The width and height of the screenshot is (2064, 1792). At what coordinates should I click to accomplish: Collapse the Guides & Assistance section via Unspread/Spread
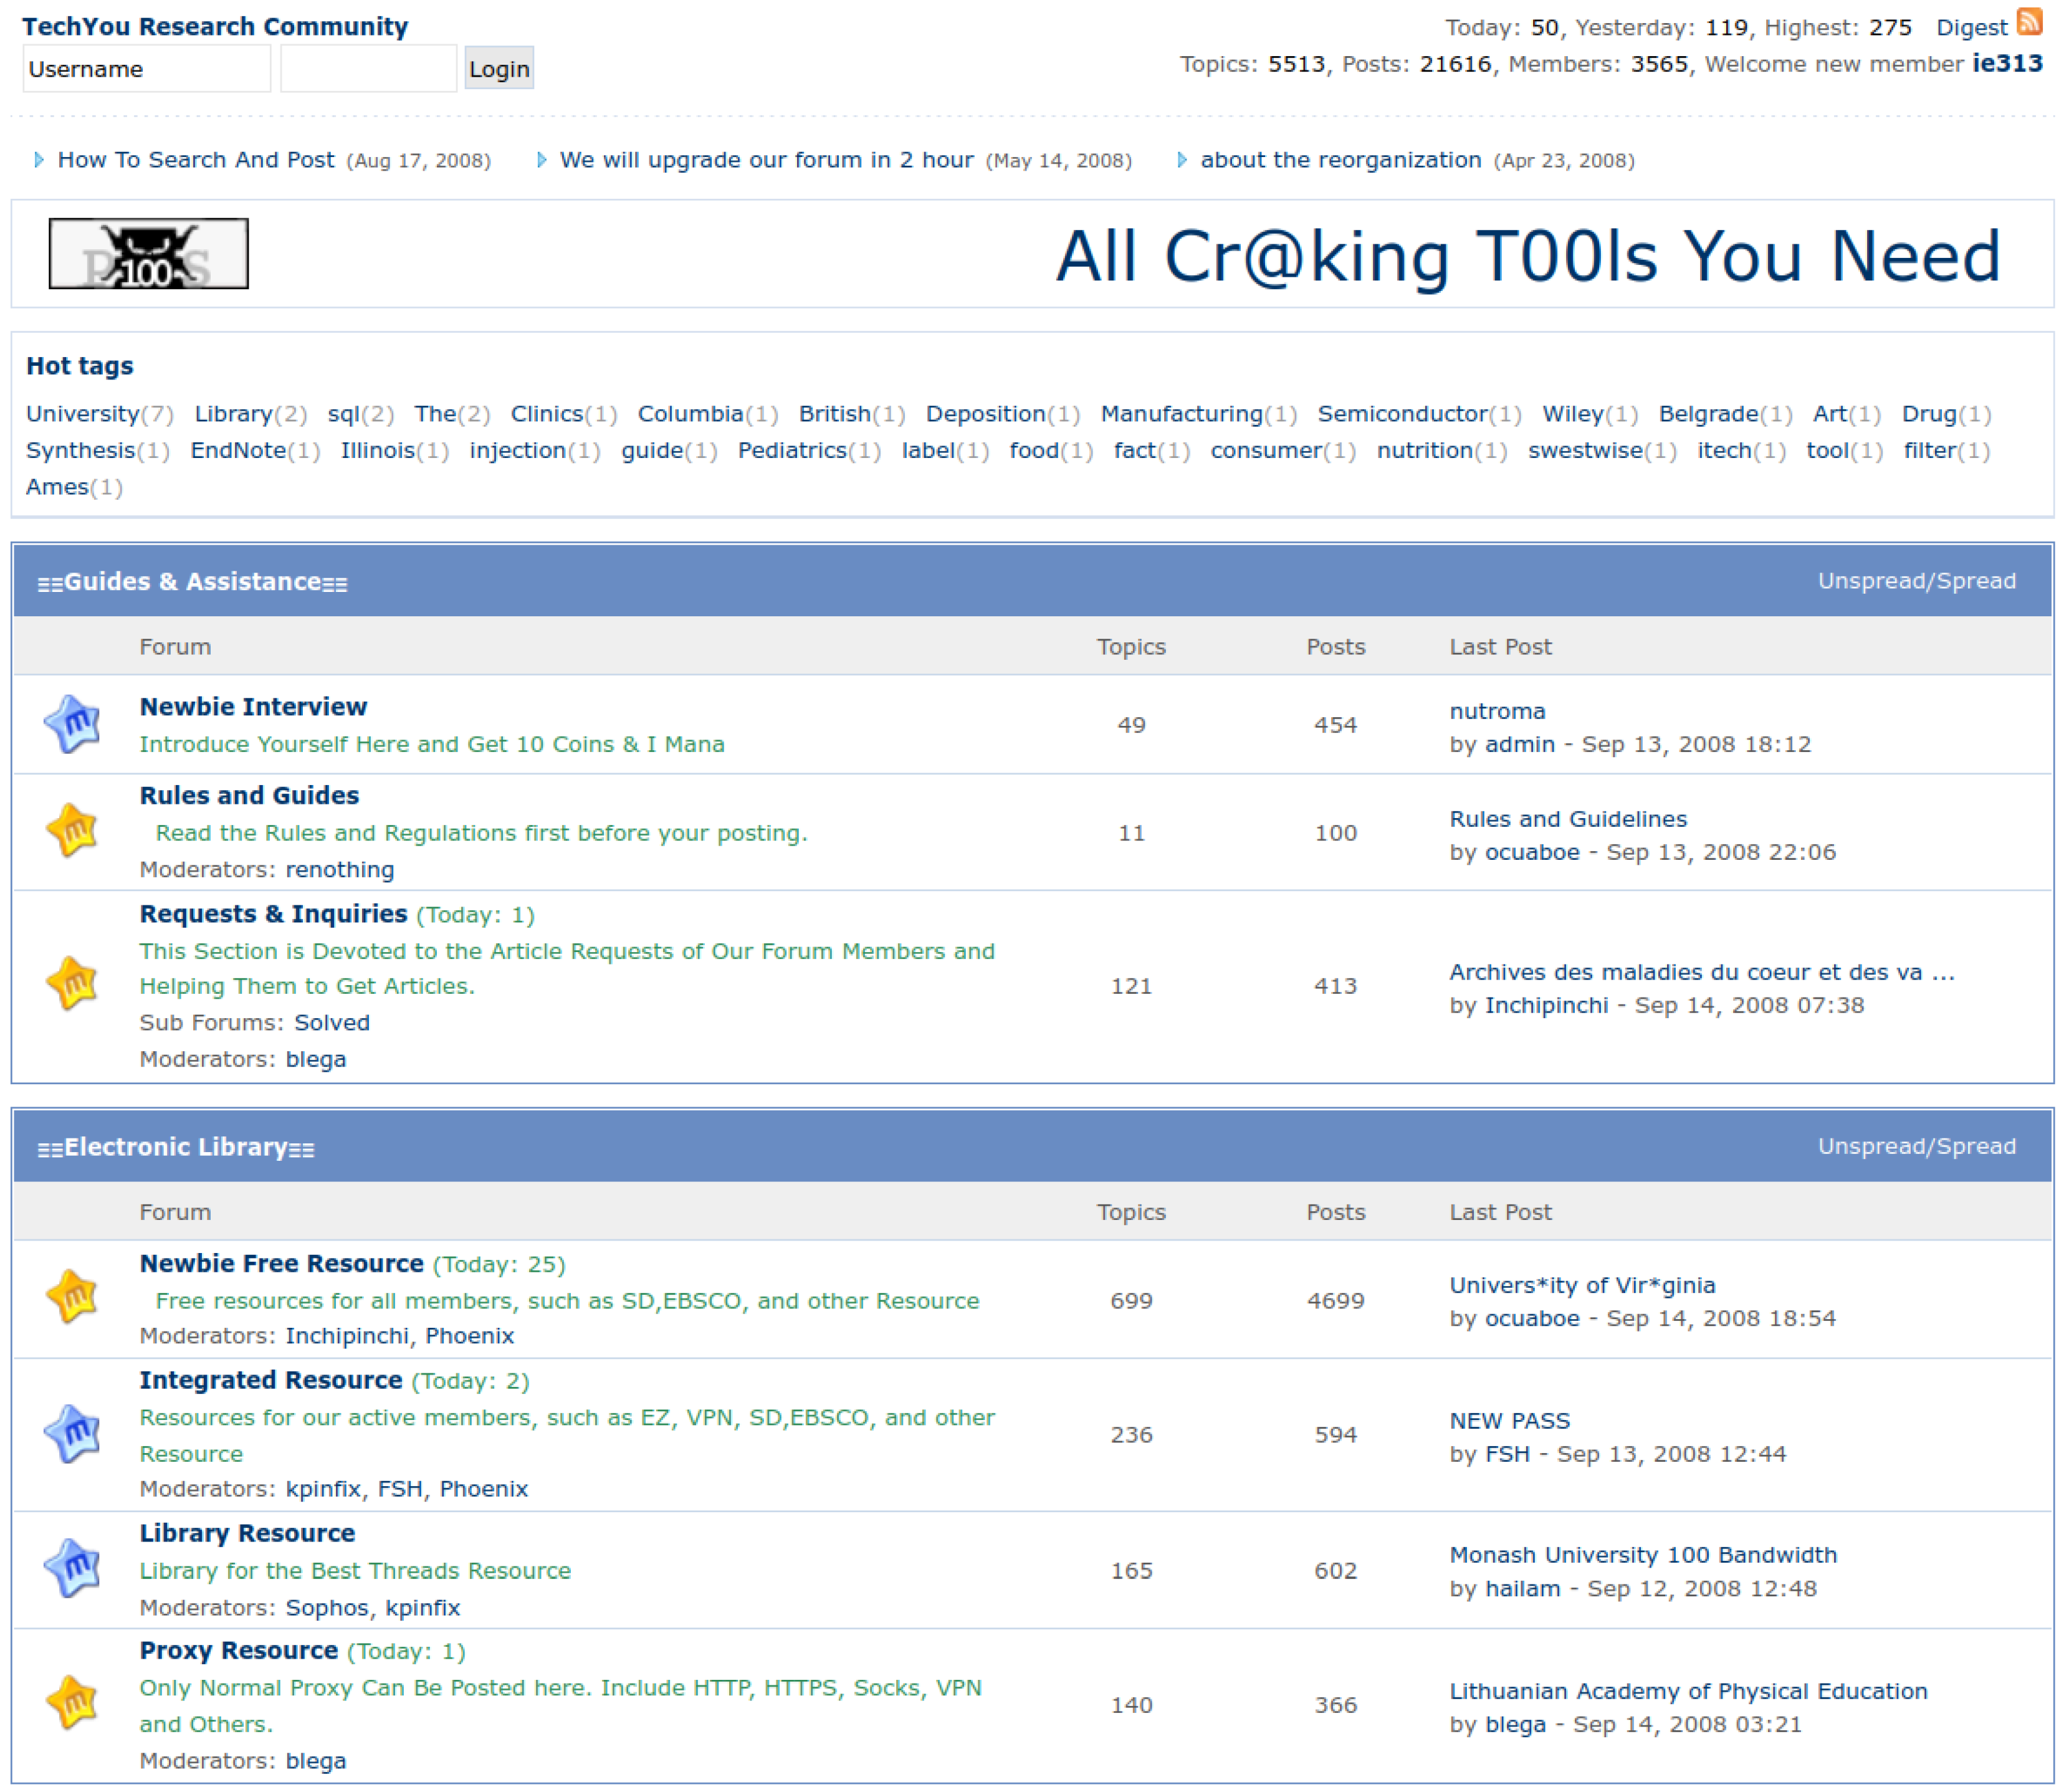click(1916, 581)
